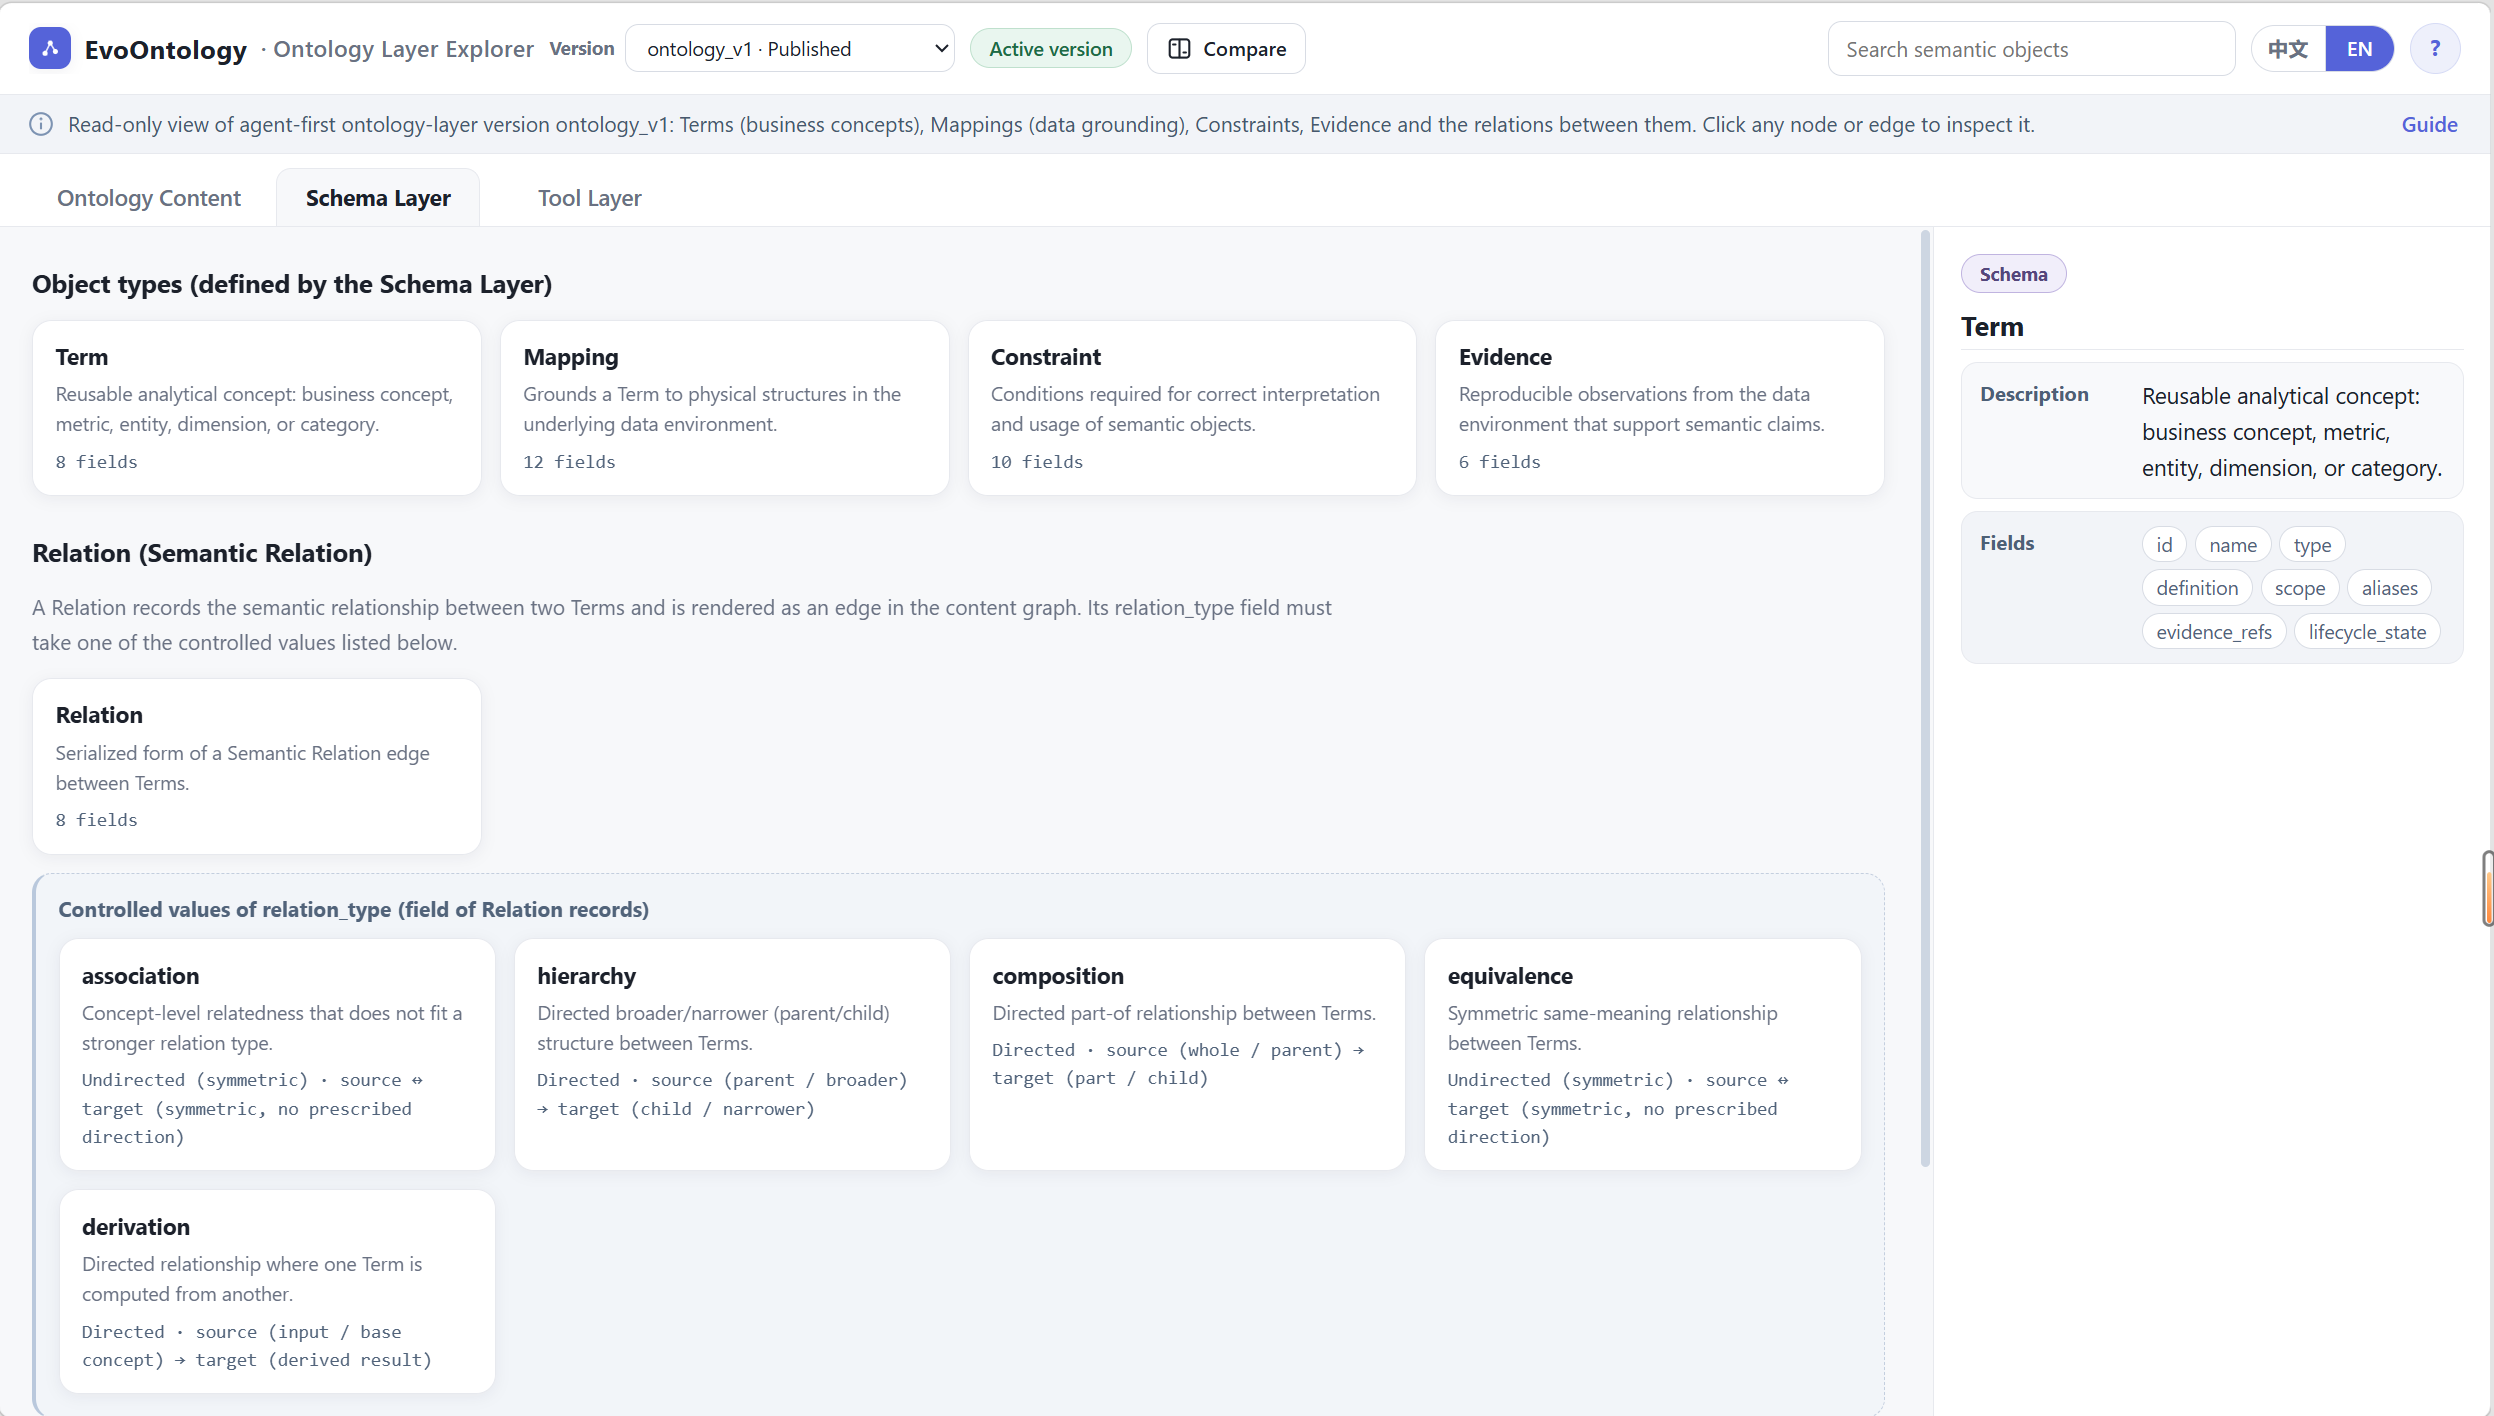Click the Compare split-view icon

pyautogui.click(x=1179, y=49)
